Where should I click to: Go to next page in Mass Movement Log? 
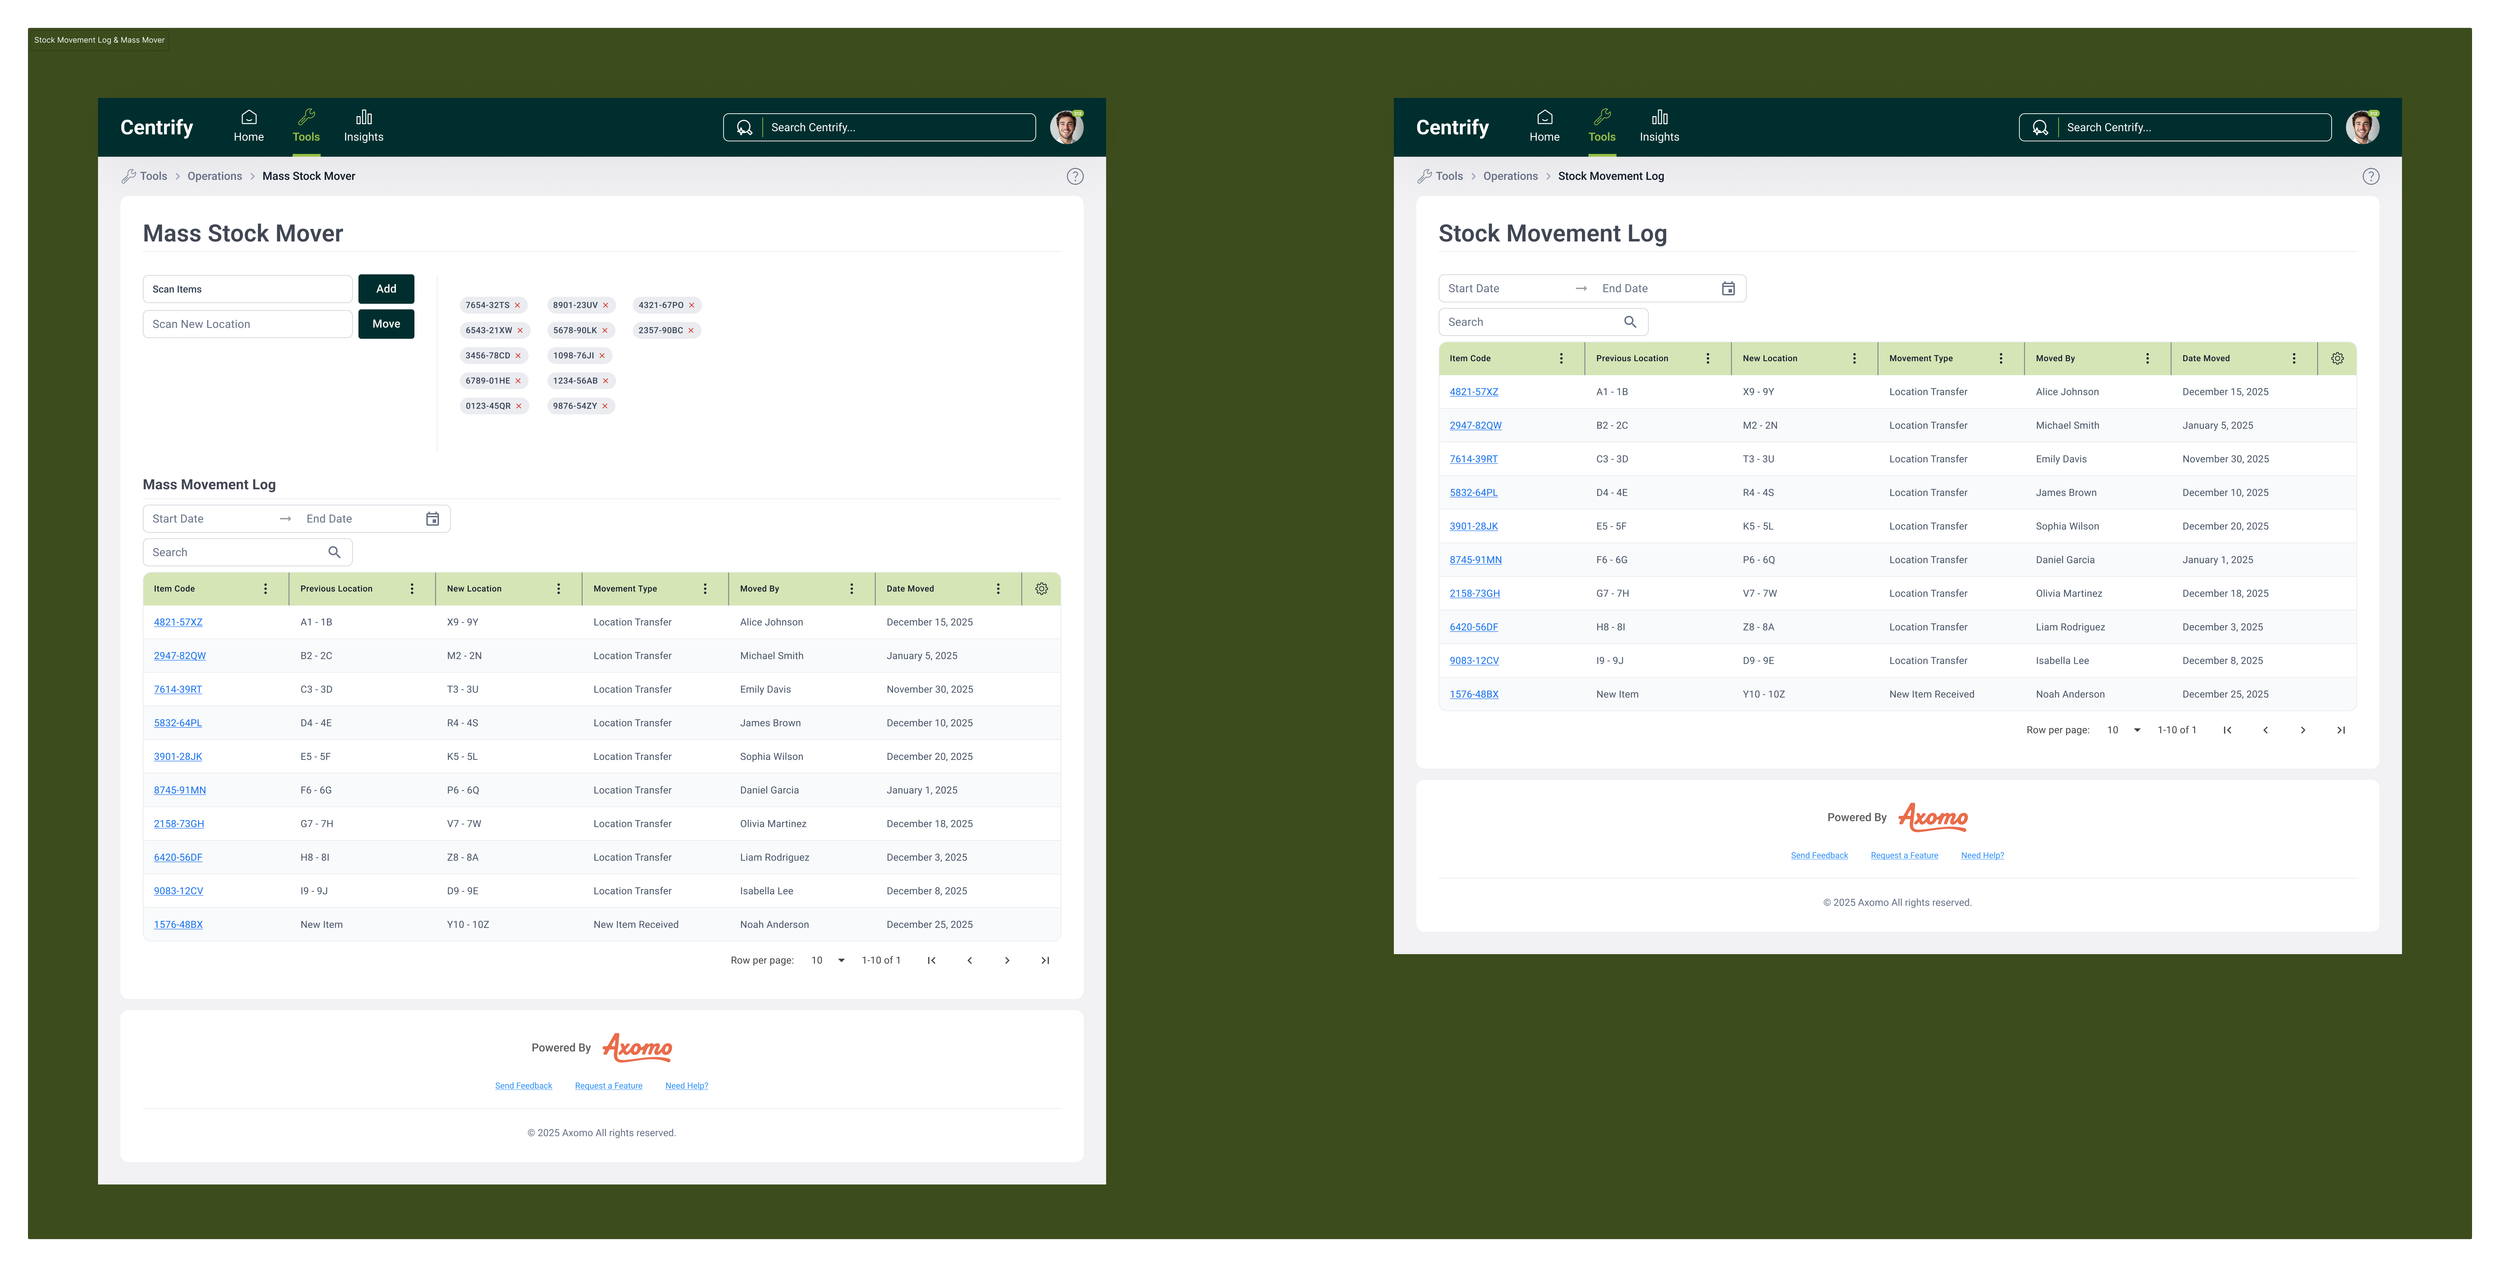click(1007, 960)
